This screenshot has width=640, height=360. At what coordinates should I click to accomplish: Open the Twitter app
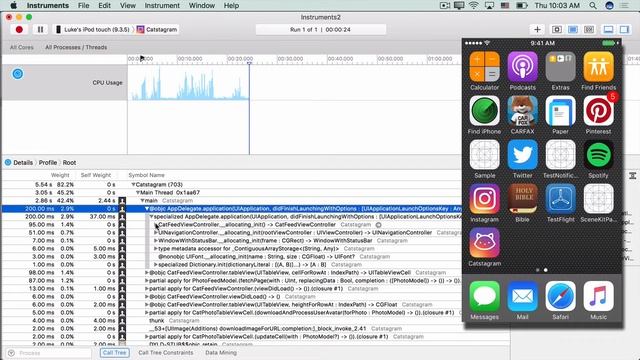[522, 155]
